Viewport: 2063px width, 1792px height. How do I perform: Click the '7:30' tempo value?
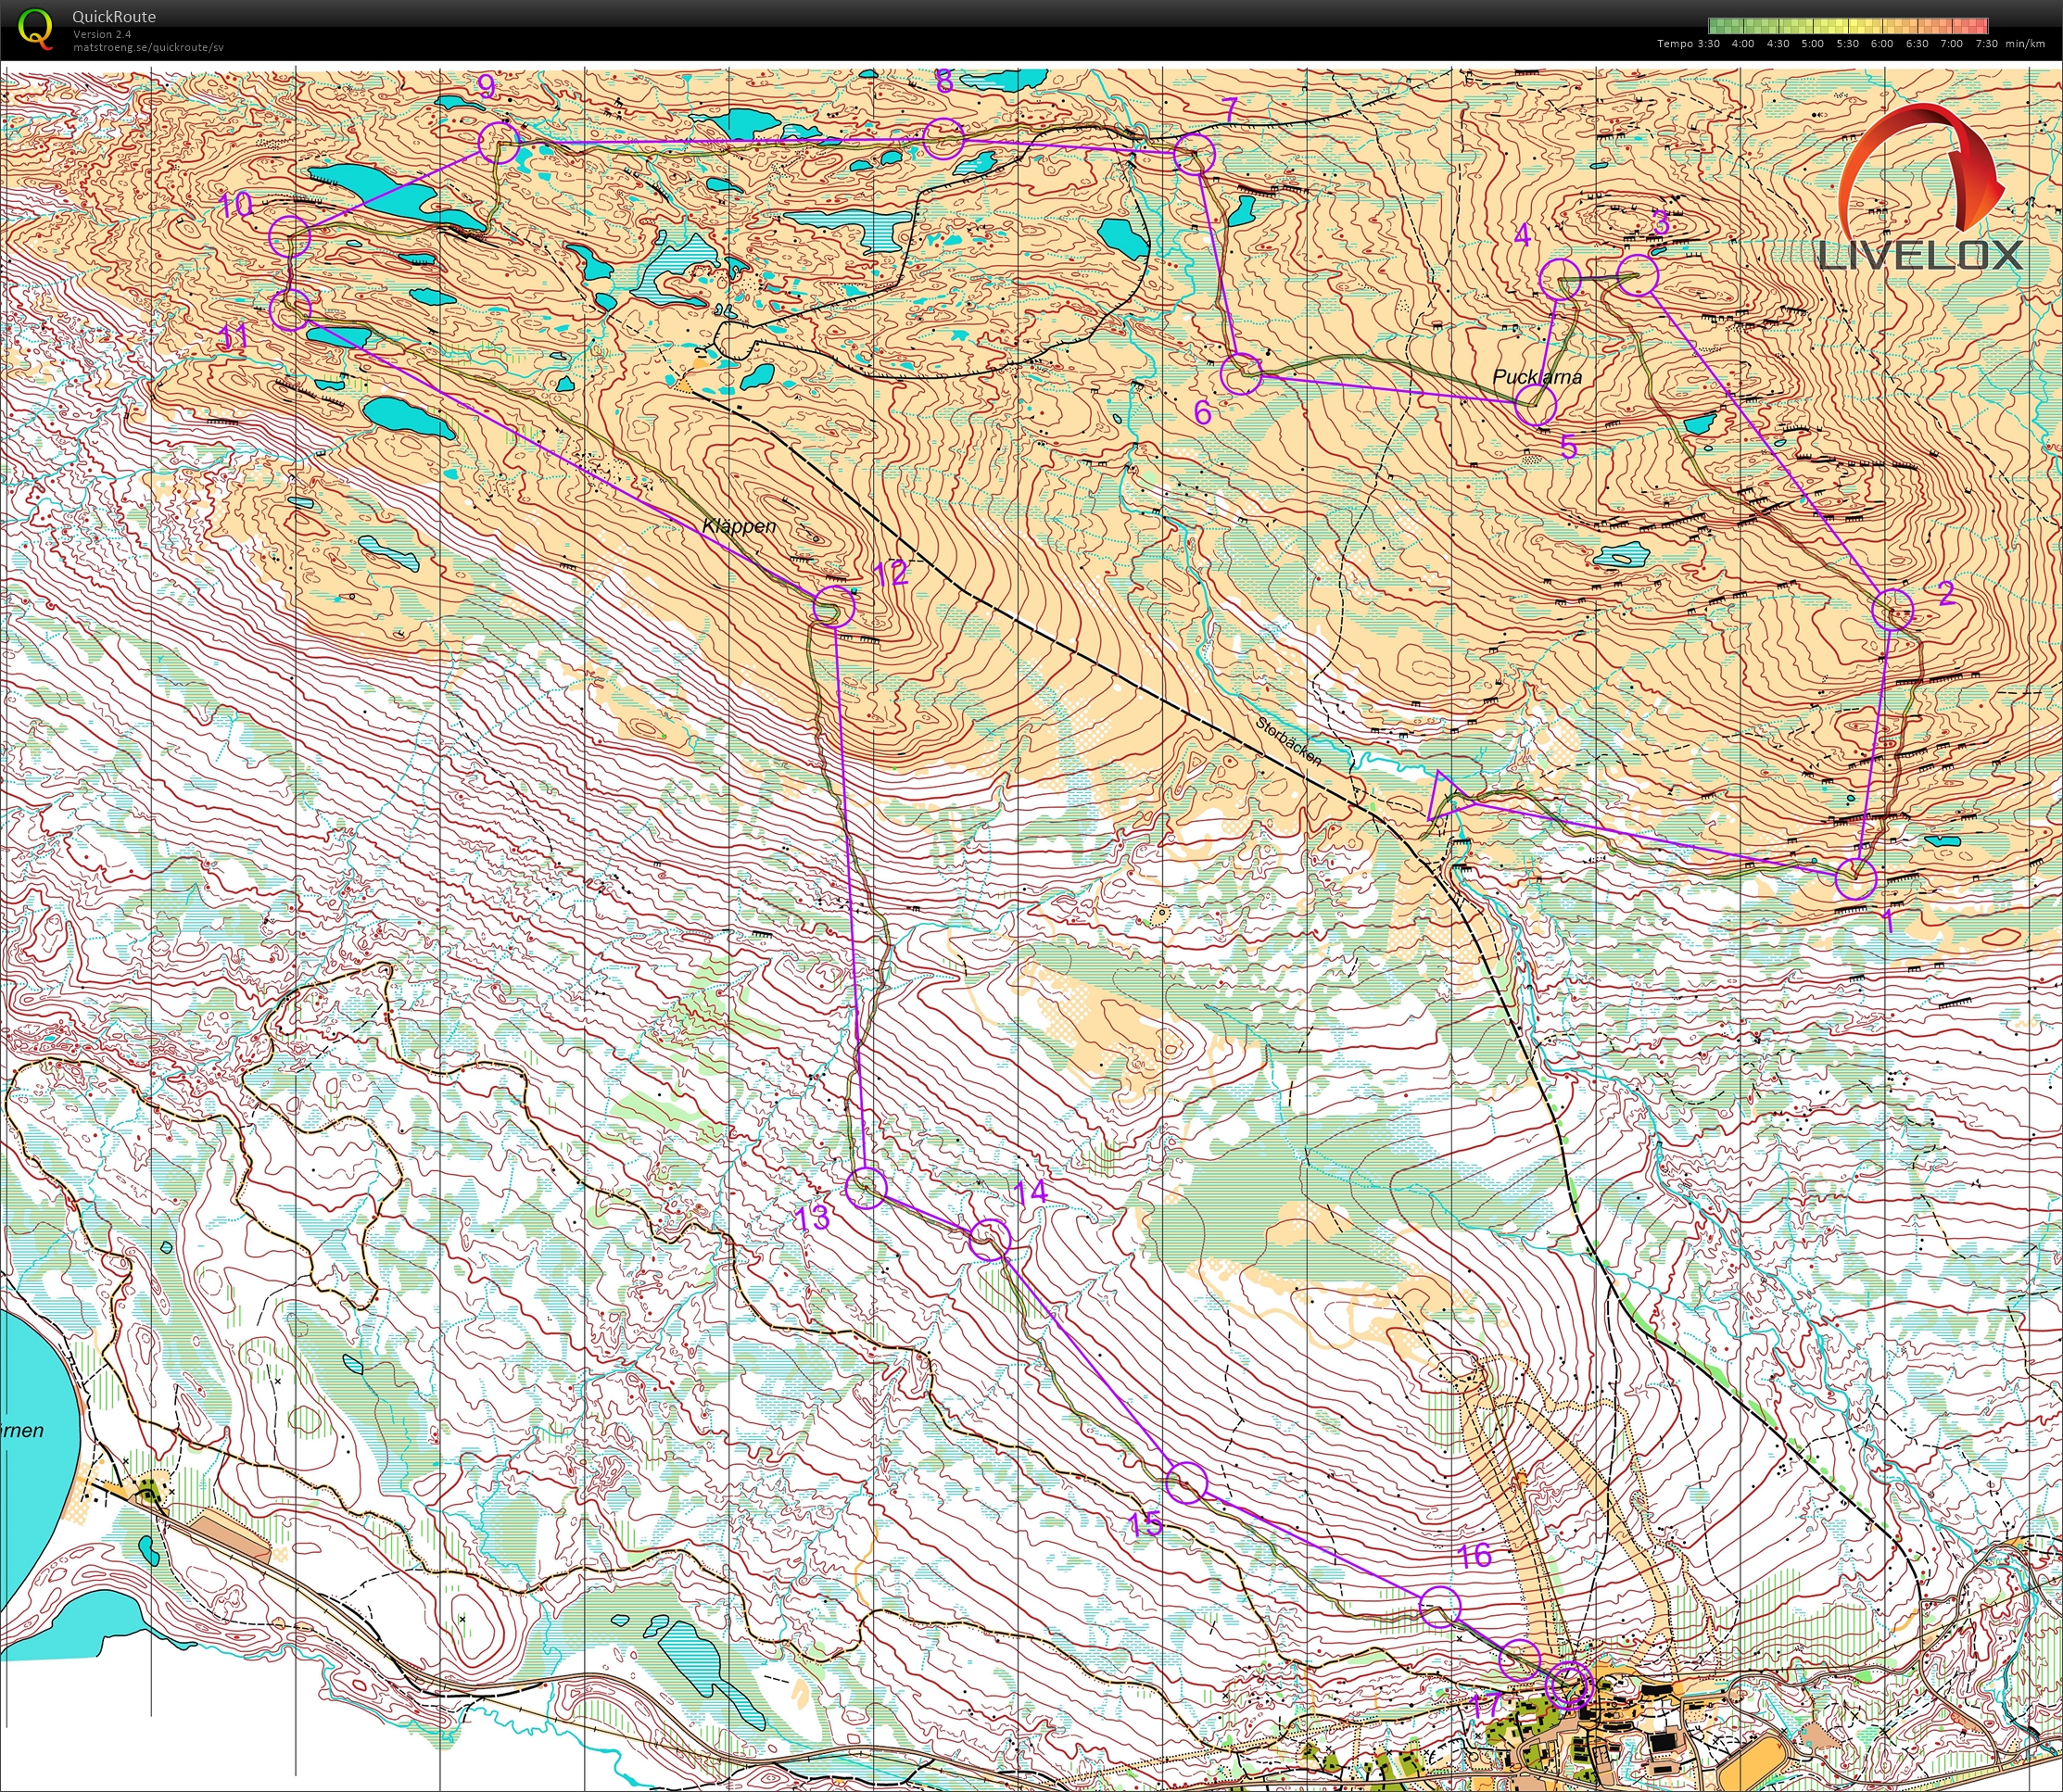click(1987, 44)
